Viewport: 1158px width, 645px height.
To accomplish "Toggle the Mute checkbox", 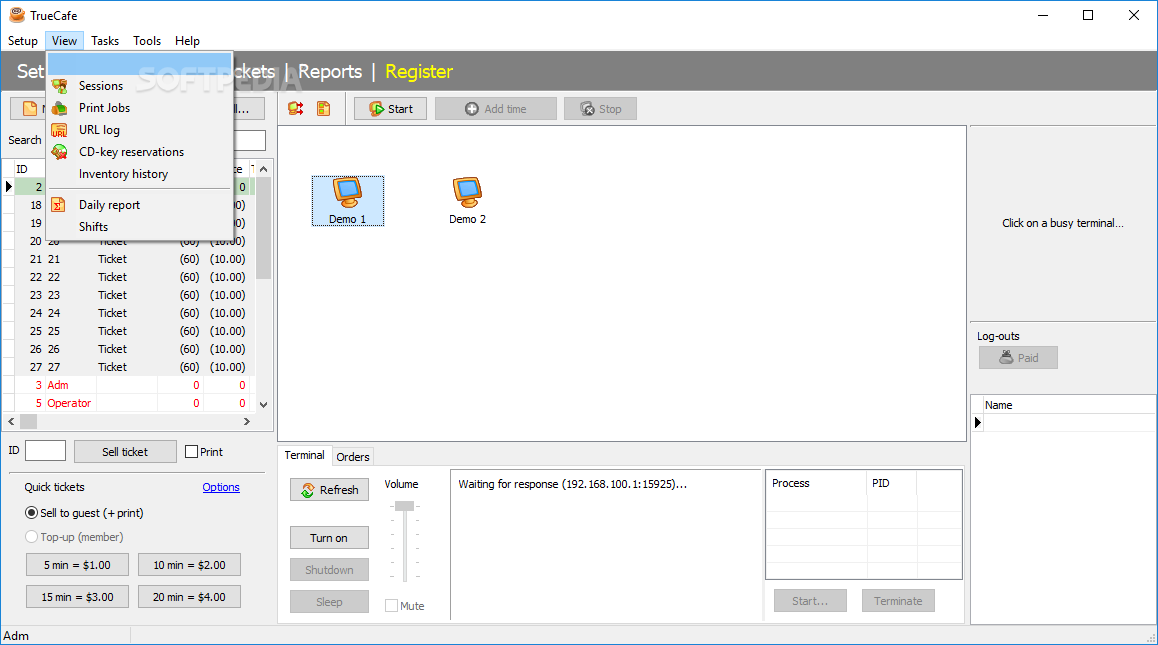I will click(391, 606).
